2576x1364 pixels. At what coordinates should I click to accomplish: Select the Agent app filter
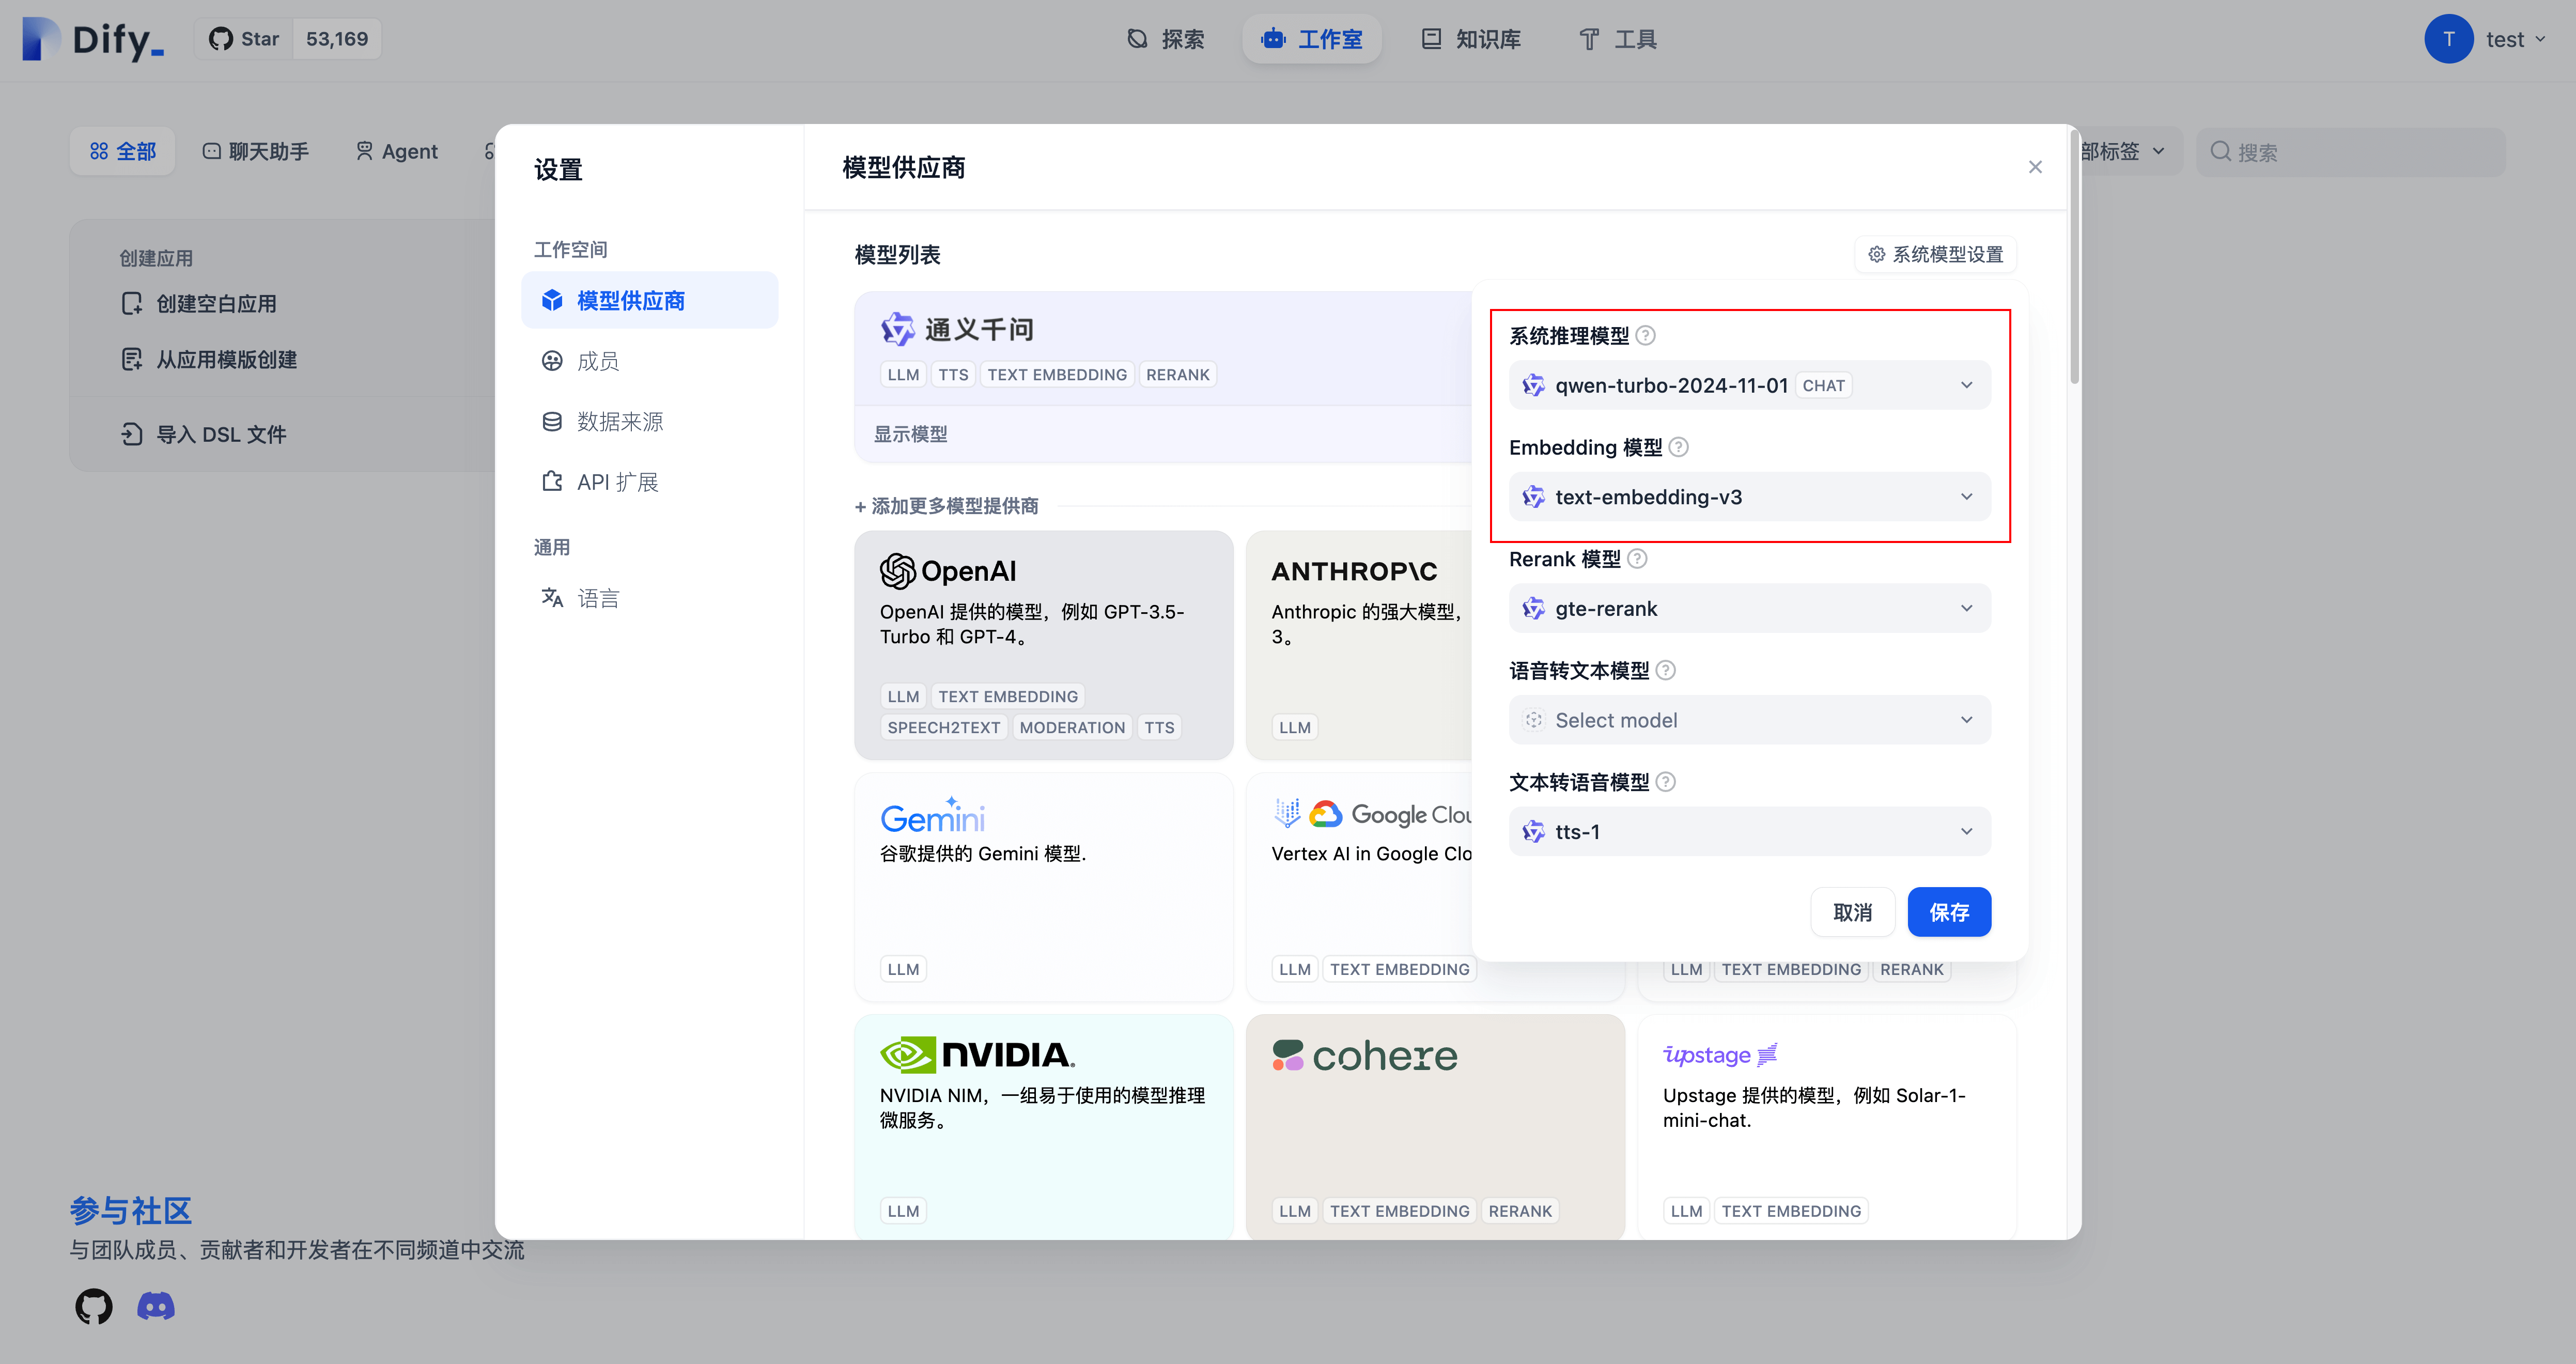[397, 151]
